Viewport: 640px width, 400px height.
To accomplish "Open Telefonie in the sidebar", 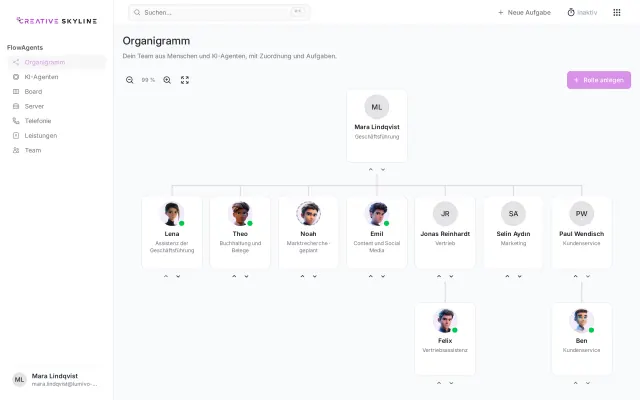I will (57, 121).
